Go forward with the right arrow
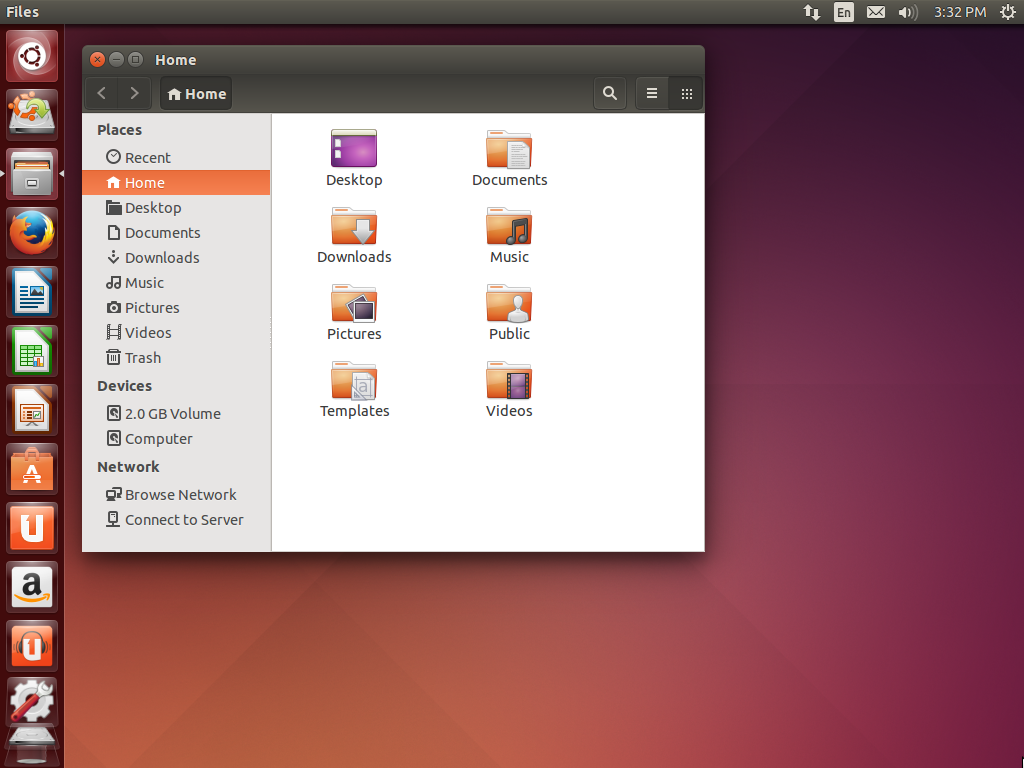The width and height of the screenshot is (1024, 768). click(134, 93)
